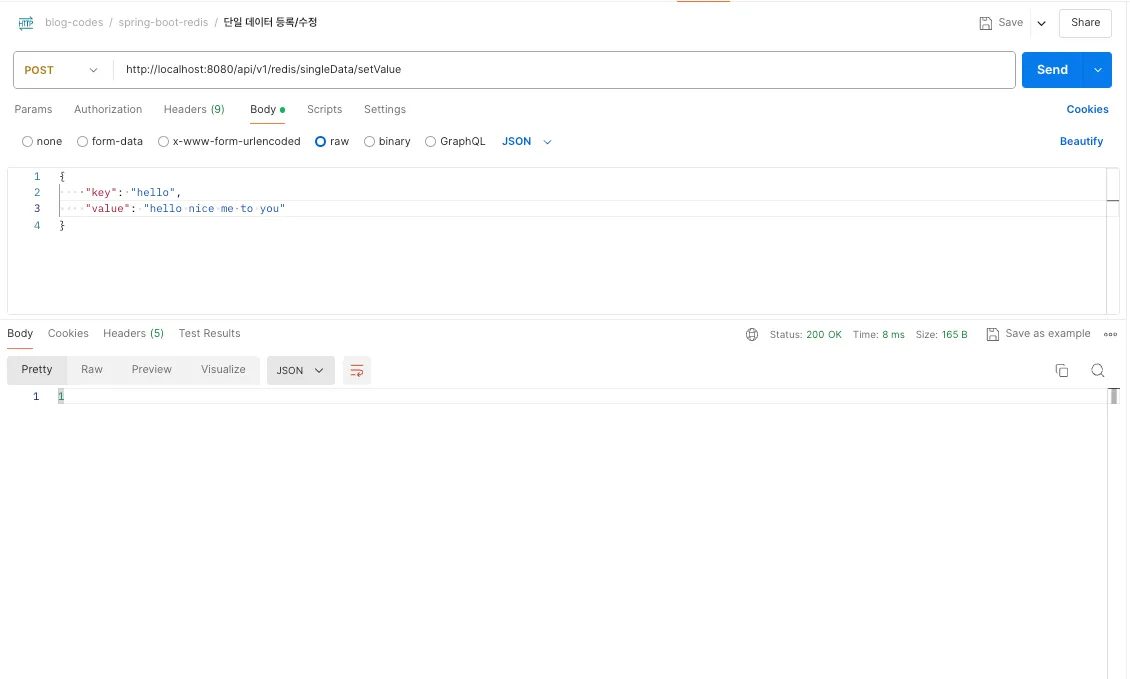
Task: Open the POST method dropdown
Action: pyautogui.click(x=61, y=70)
